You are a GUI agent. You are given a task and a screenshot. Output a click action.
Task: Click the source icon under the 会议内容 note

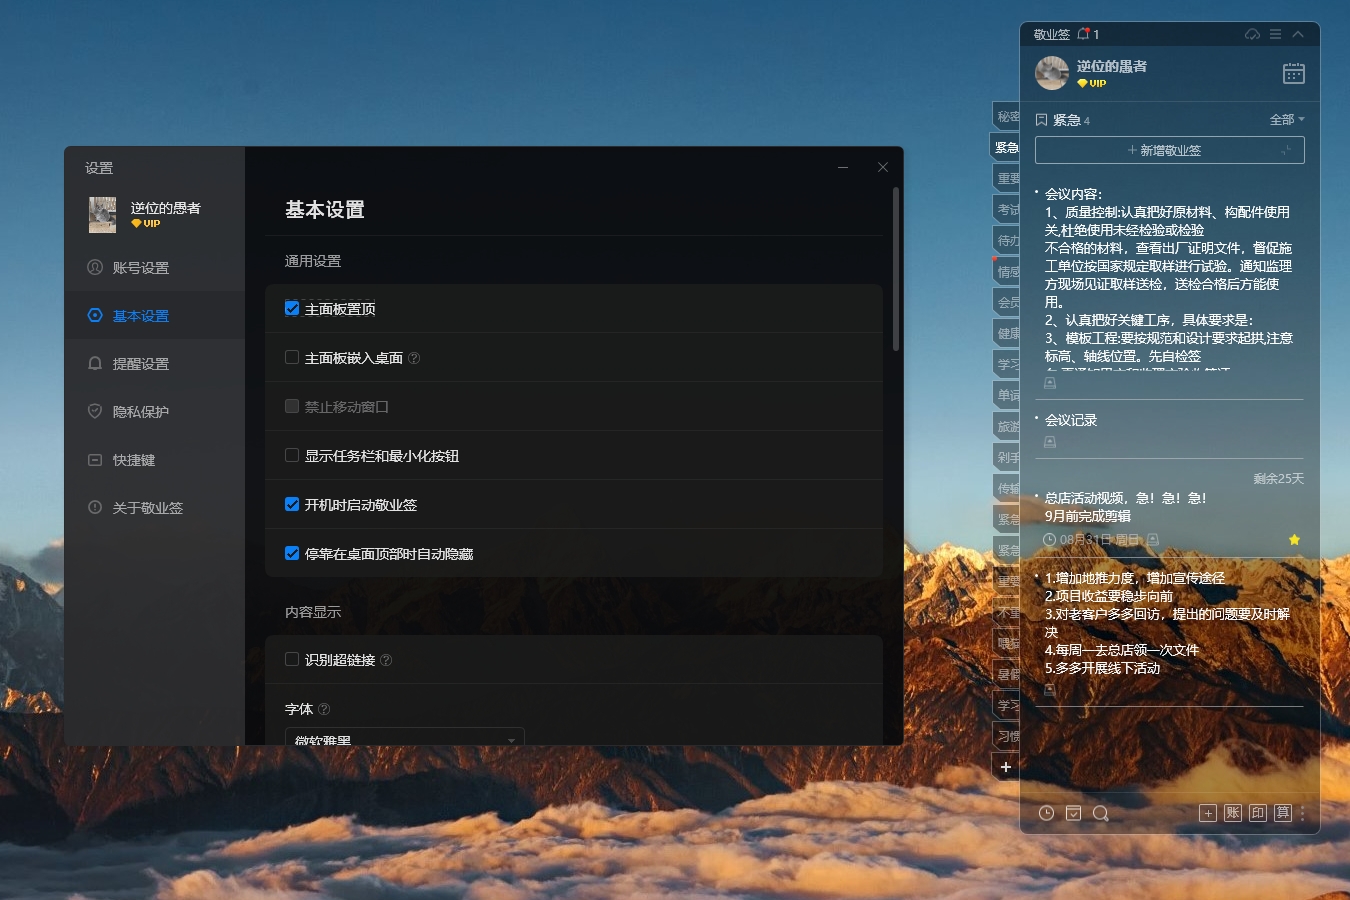[1050, 383]
